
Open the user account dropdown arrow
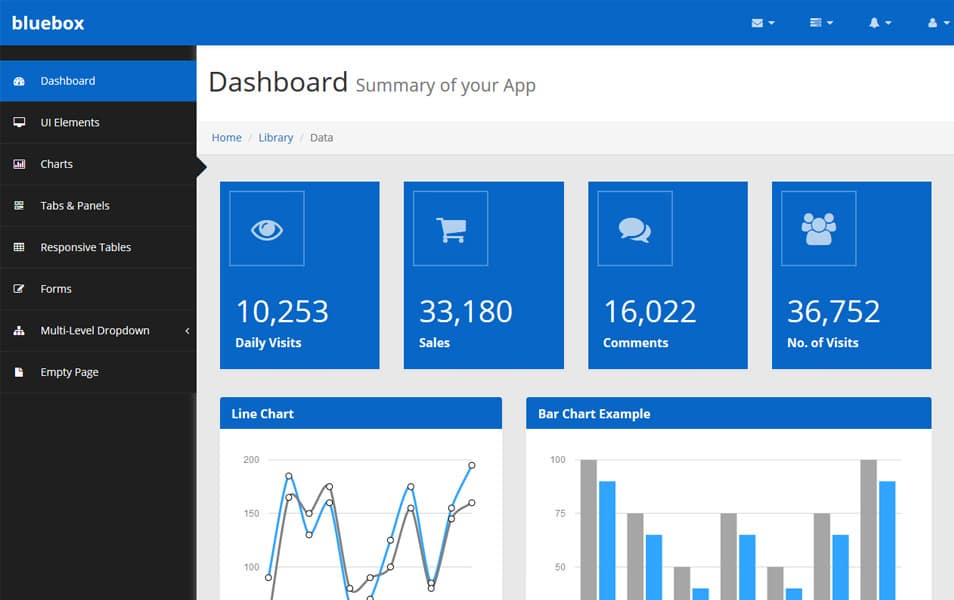point(945,23)
